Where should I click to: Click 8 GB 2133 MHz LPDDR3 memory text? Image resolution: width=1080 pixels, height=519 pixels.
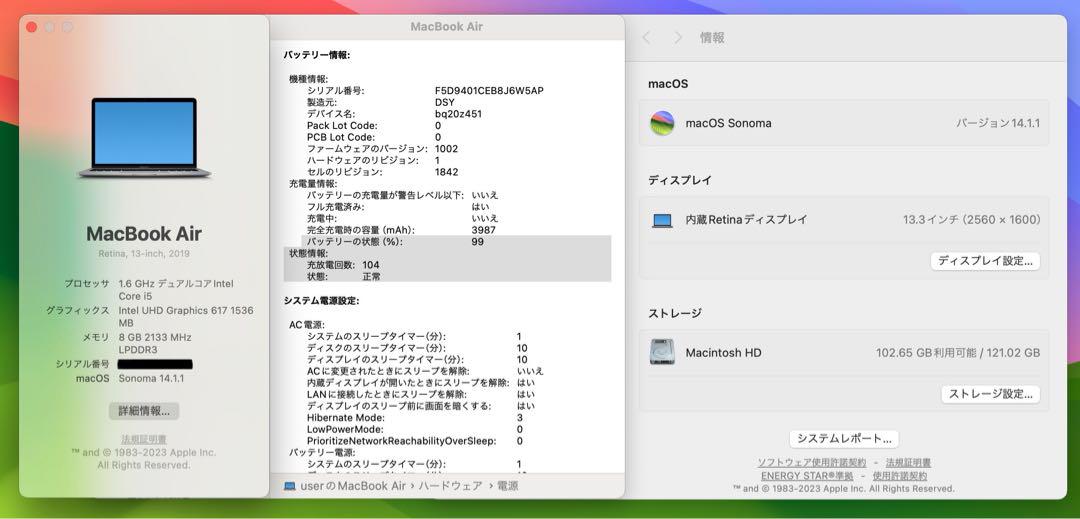tap(155, 343)
